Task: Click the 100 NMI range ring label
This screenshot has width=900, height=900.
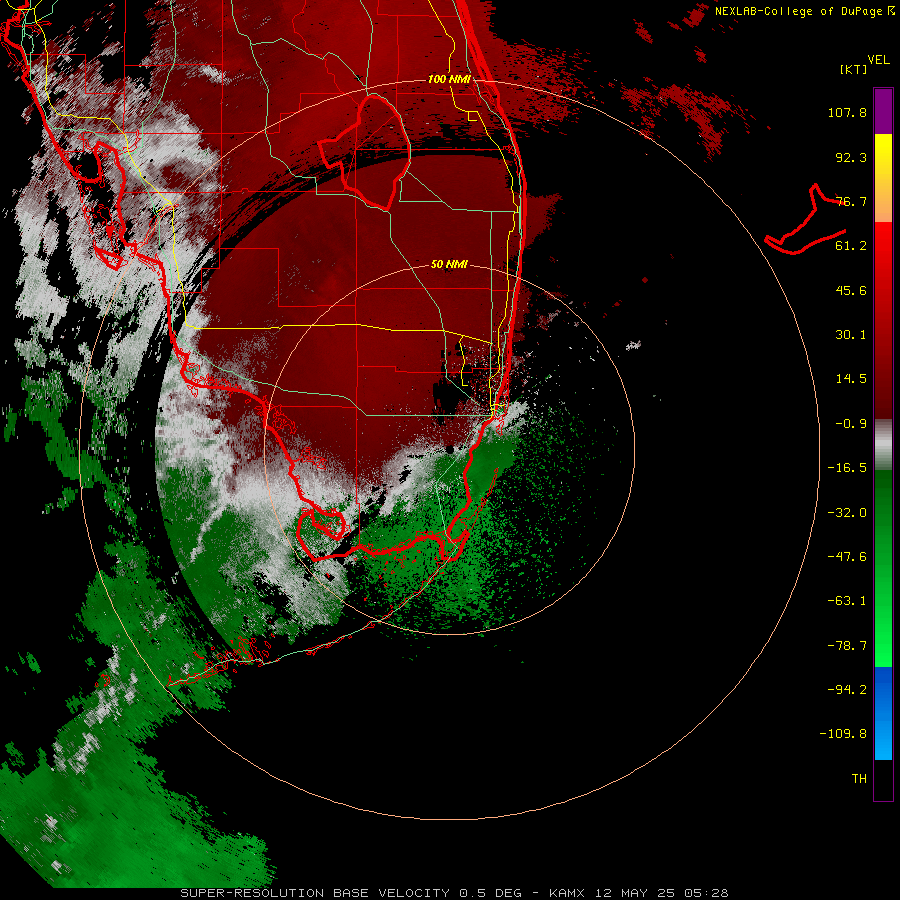Action: [x=449, y=79]
